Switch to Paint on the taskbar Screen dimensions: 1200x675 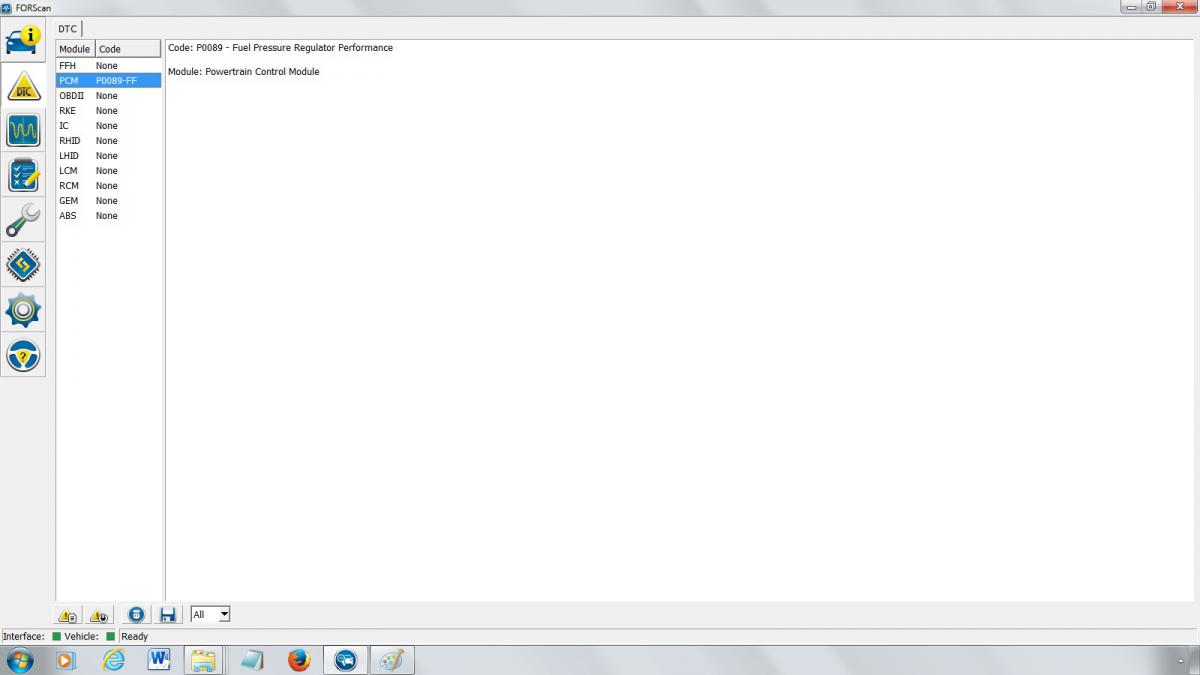[392, 660]
